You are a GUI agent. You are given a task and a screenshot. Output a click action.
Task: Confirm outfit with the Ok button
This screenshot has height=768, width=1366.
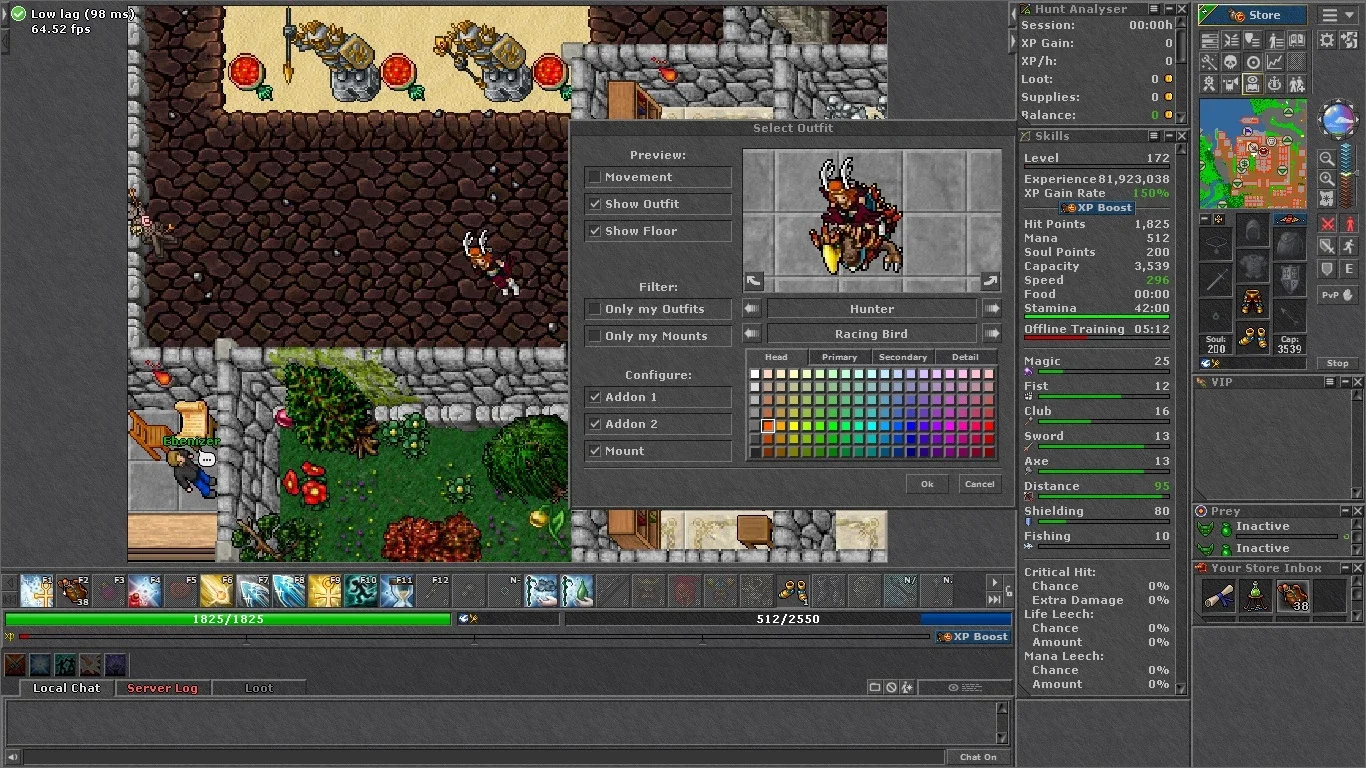[927, 484]
